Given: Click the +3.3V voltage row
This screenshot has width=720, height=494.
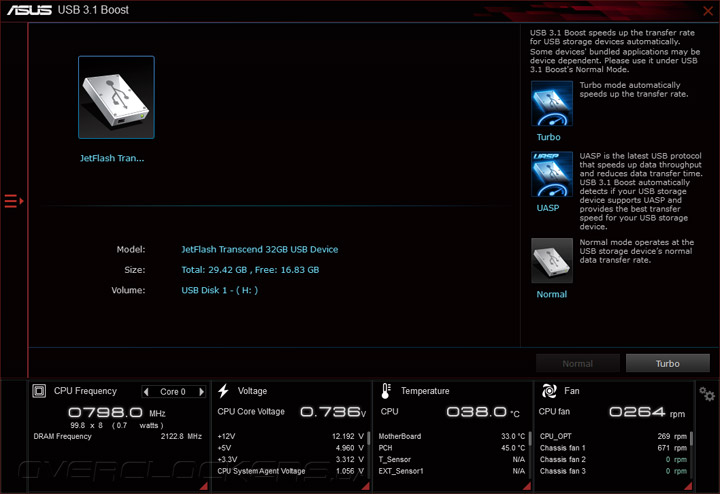Looking at the screenshot, I should (x=291, y=459).
